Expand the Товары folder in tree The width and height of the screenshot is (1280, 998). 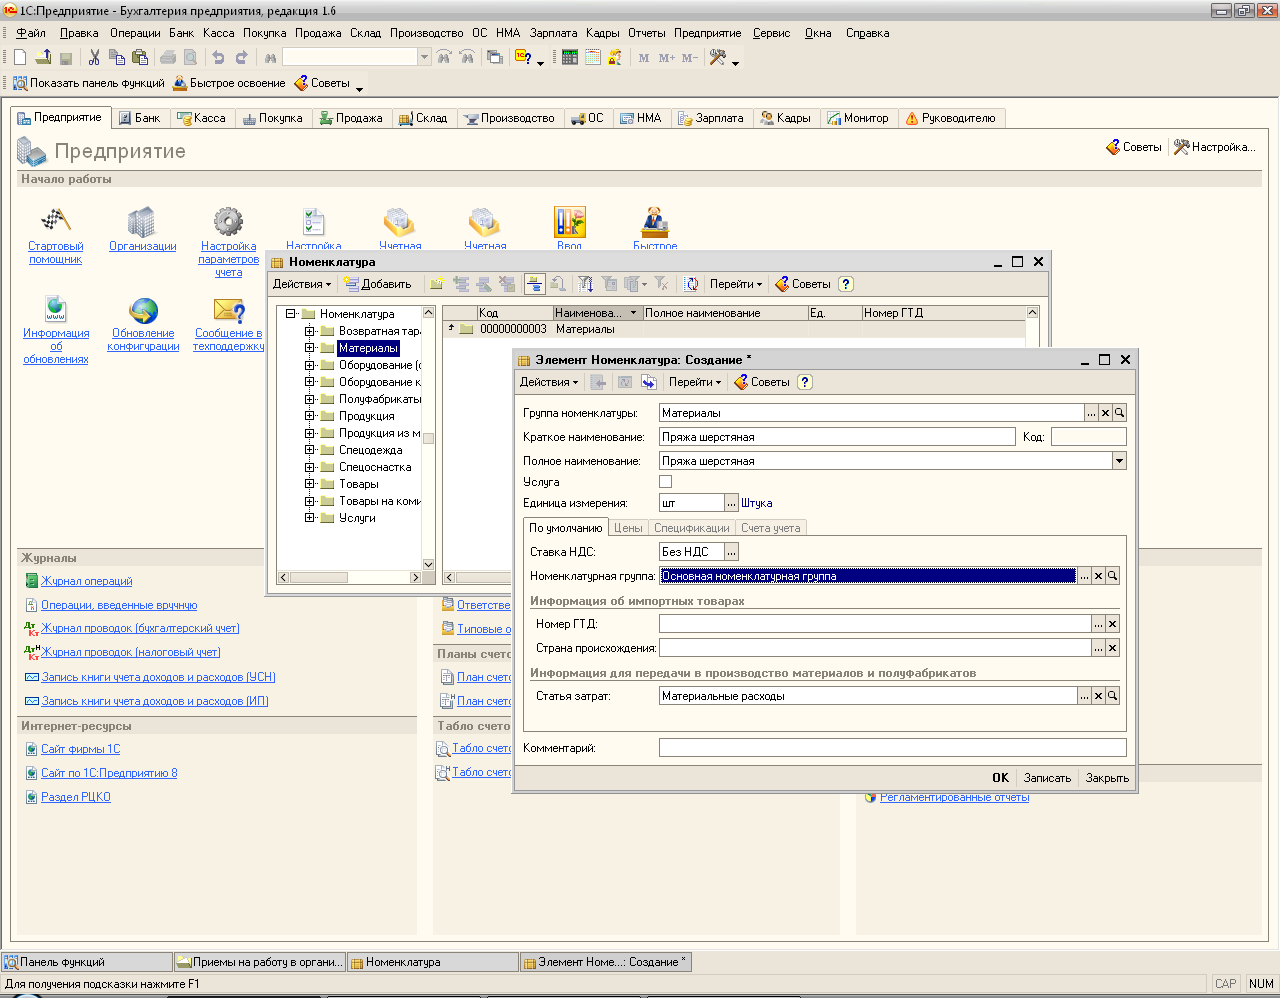coord(310,484)
